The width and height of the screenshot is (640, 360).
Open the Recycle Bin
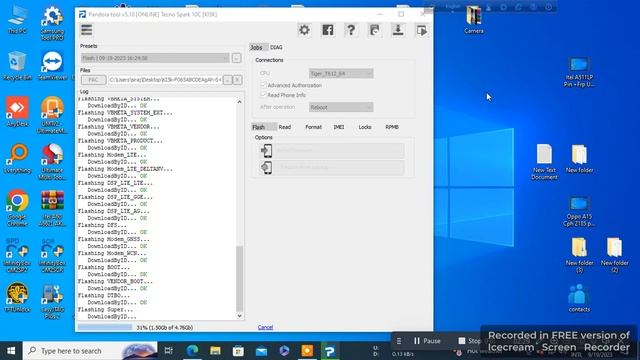point(17,65)
